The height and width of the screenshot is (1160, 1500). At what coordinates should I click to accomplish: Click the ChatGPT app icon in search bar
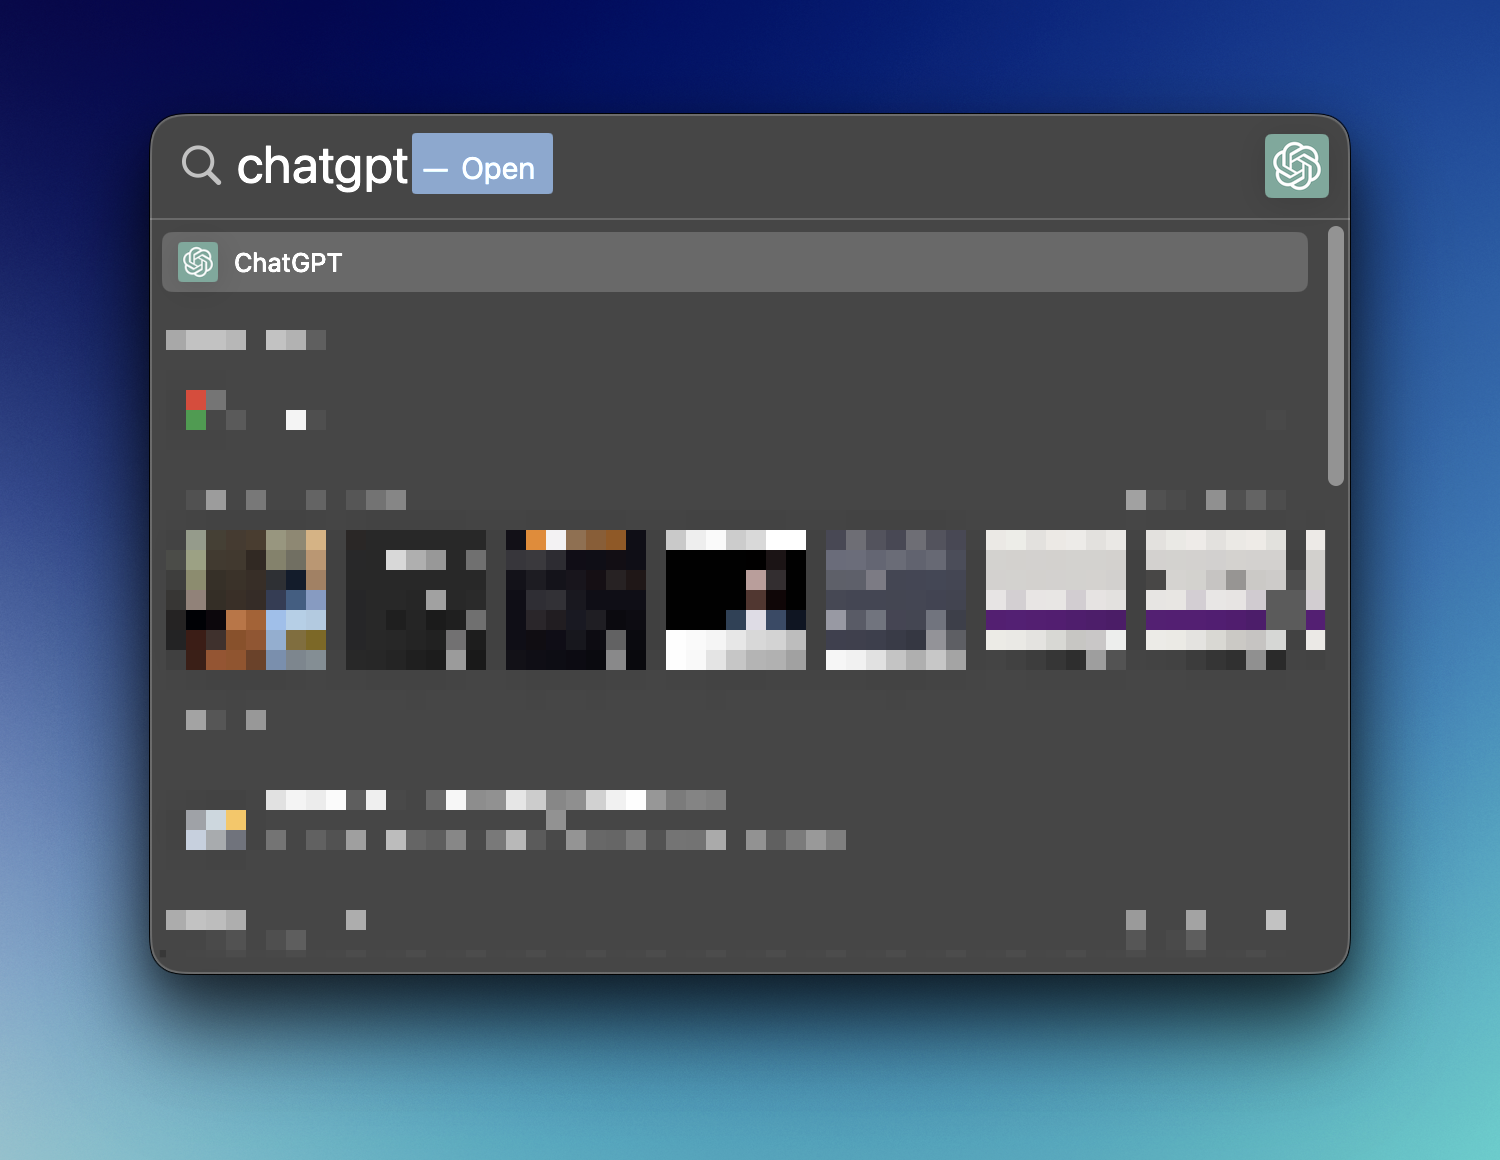(1296, 166)
